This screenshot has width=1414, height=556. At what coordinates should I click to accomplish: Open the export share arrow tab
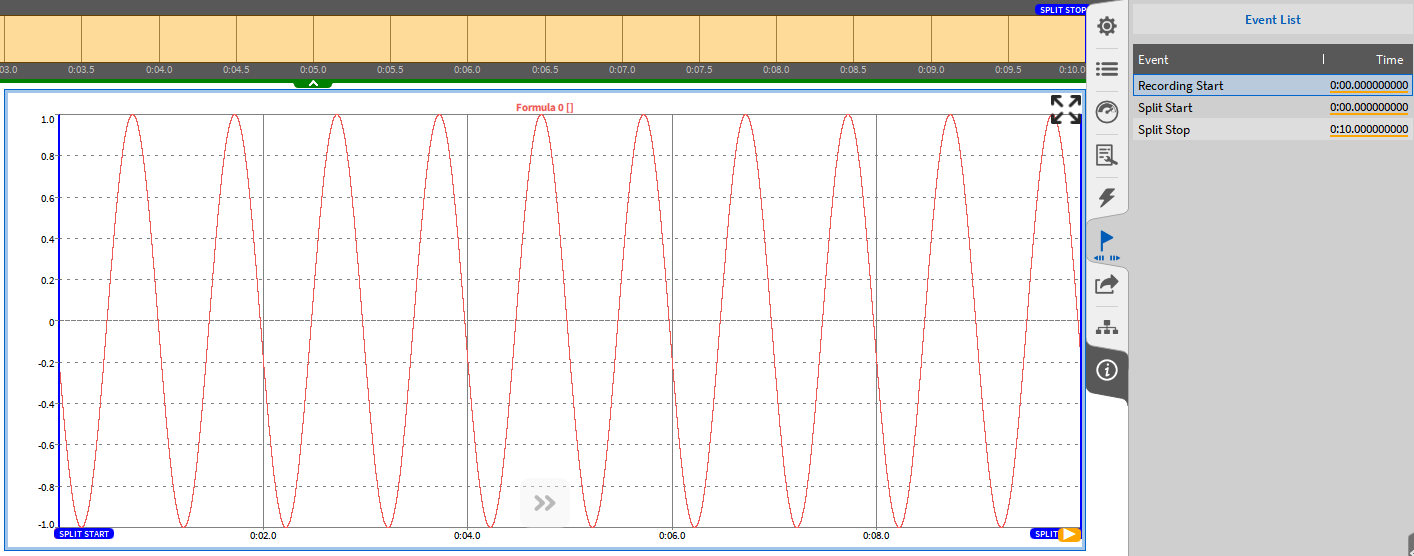point(1107,285)
